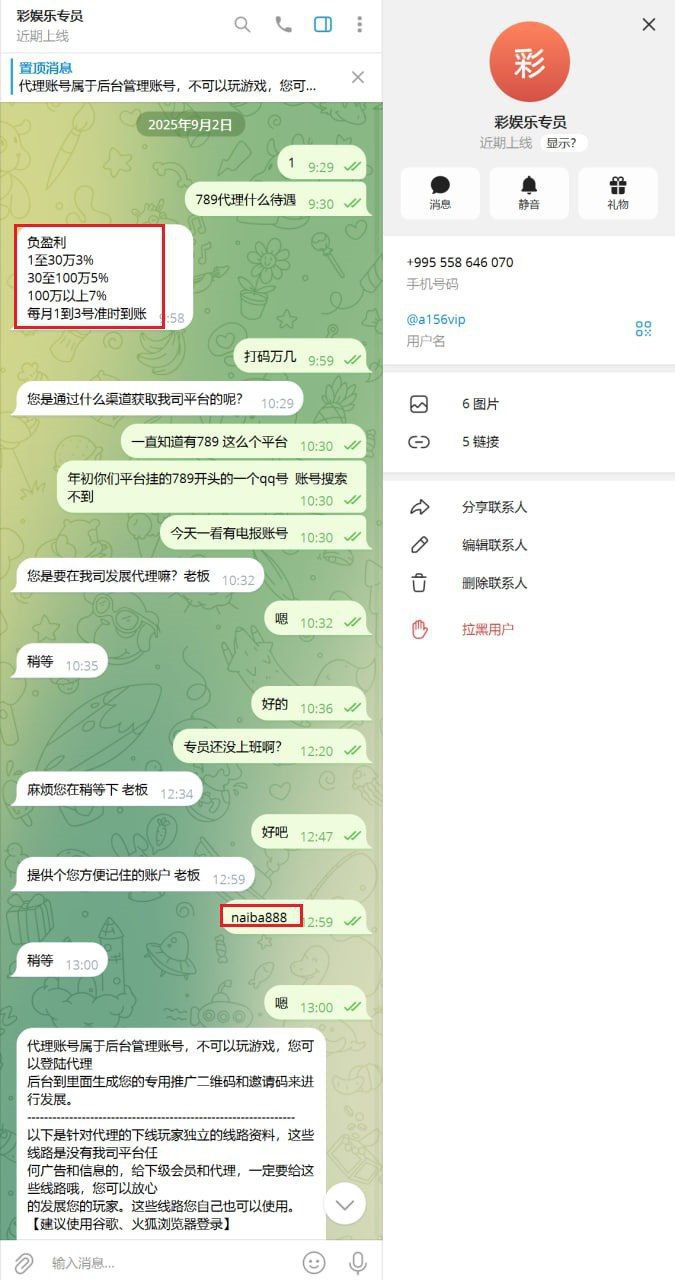Attach a file with paperclip icon
This screenshot has height=1280, width=675.
(24, 1263)
